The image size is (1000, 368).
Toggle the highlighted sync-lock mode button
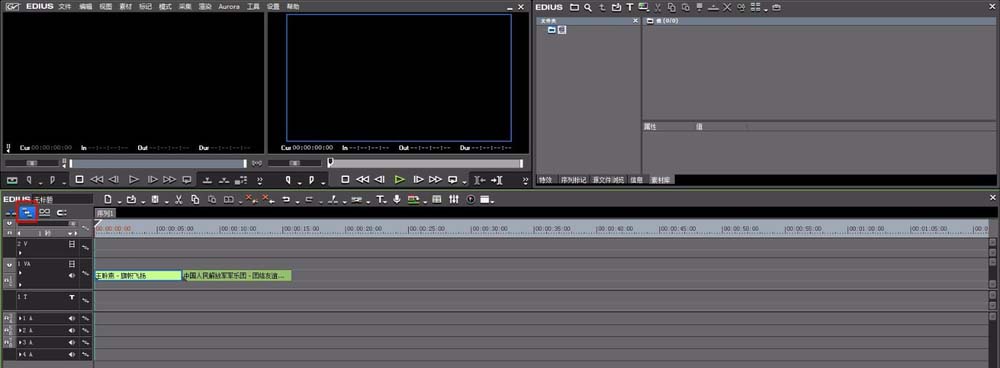coord(27,212)
